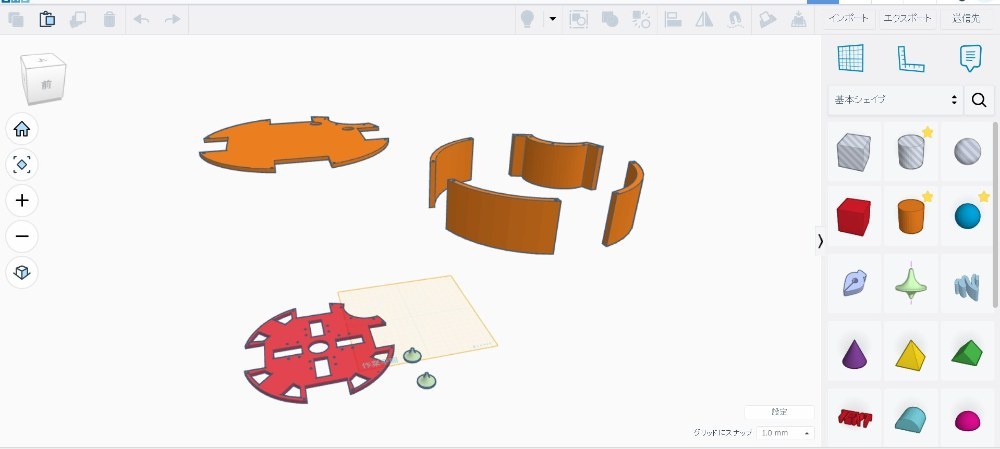Screen dimensions: 1000x449
Task: Select the green spinning top shape
Action: click(x=911, y=285)
